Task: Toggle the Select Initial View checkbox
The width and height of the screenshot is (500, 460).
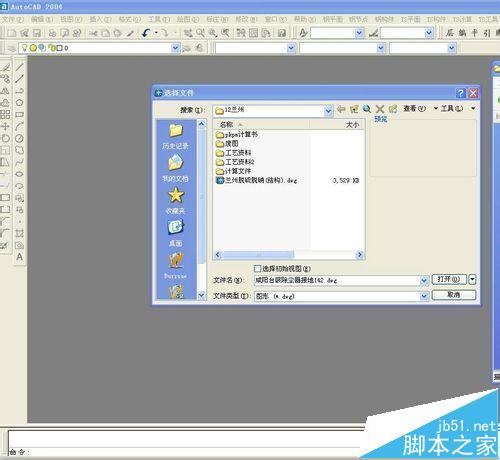Action: [x=257, y=268]
